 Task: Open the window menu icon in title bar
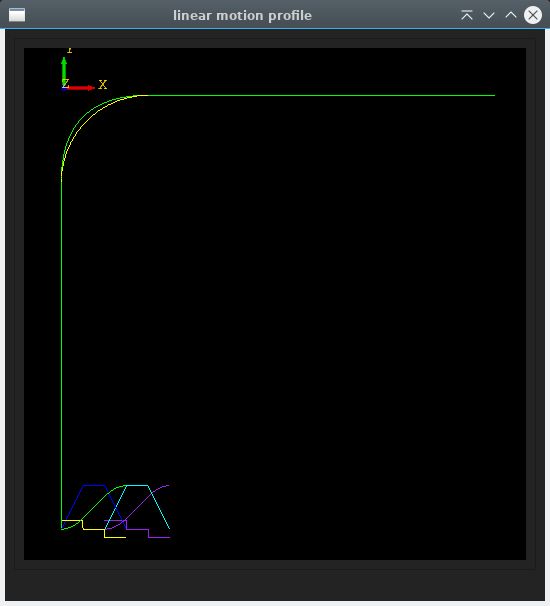pos(17,15)
